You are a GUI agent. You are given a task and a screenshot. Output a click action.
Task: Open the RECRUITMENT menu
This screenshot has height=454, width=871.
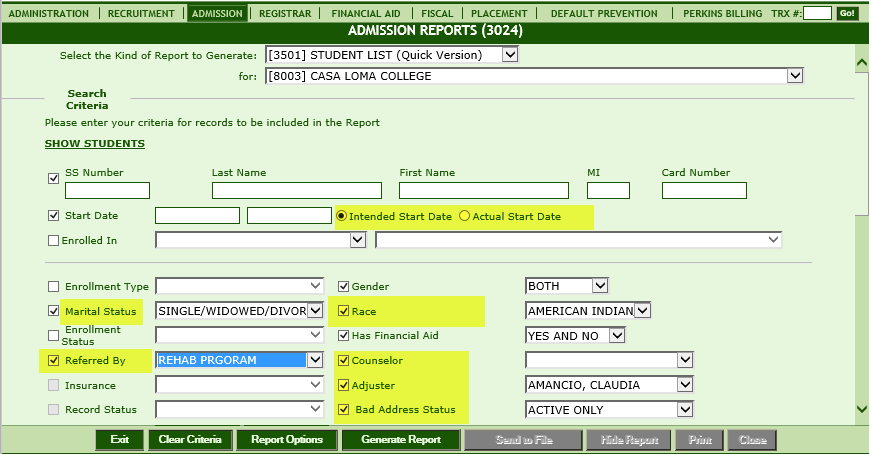click(x=141, y=13)
